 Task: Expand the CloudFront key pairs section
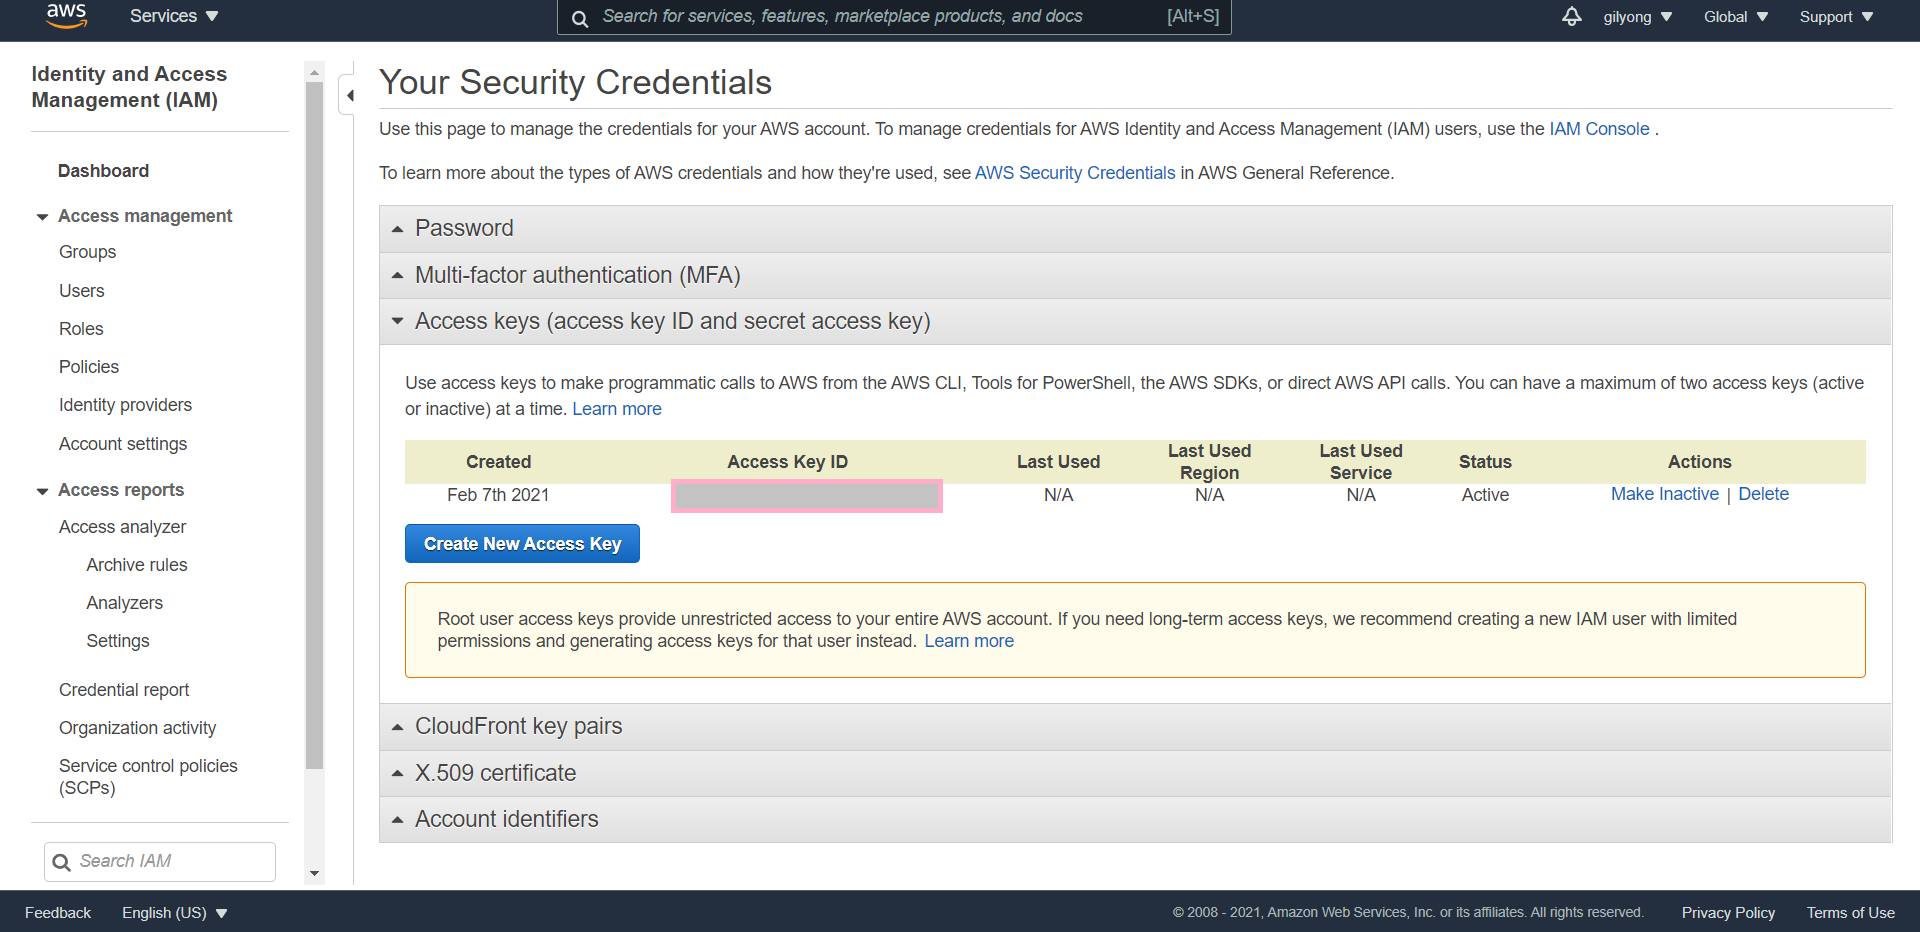click(x=1135, y=726)
